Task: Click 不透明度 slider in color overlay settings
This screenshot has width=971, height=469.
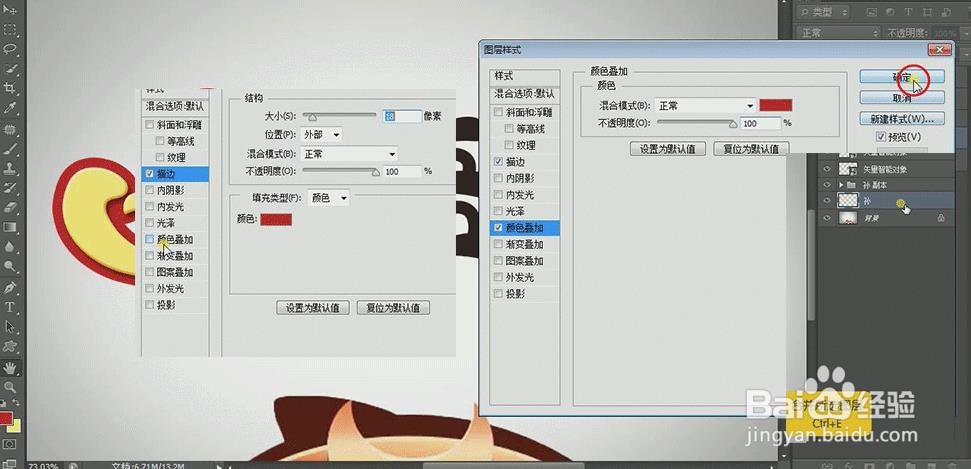Action: (696, 123)
